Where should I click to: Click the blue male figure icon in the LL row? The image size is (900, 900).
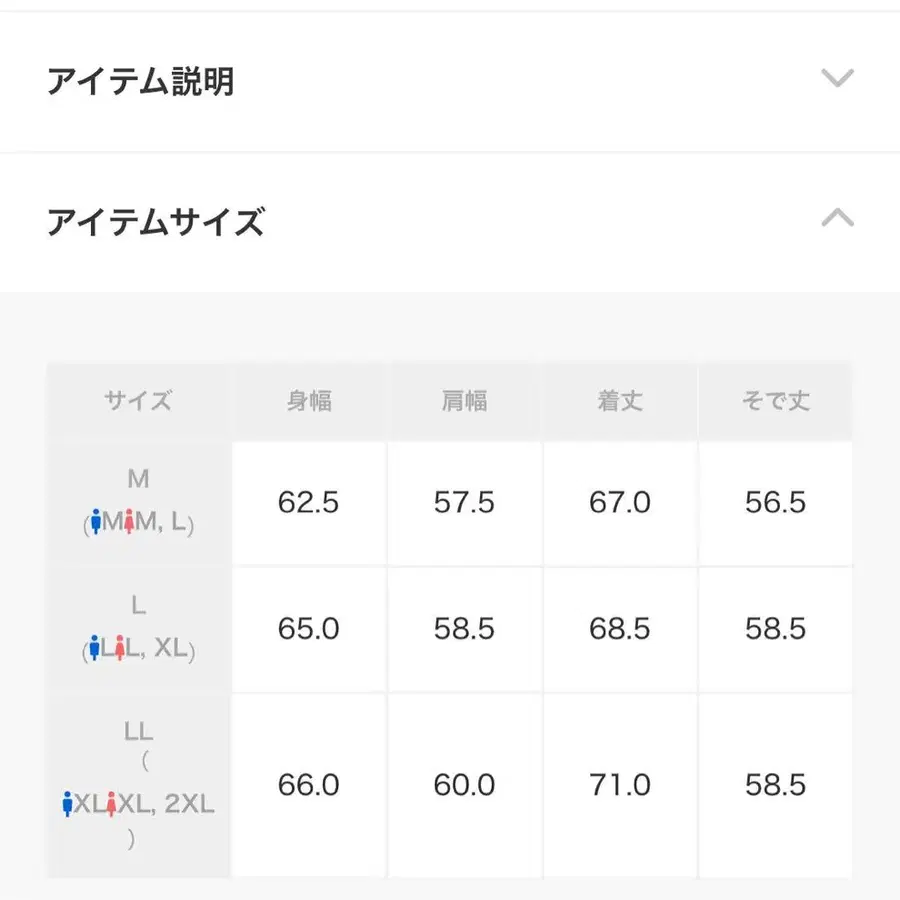click(x=70, y=802)
